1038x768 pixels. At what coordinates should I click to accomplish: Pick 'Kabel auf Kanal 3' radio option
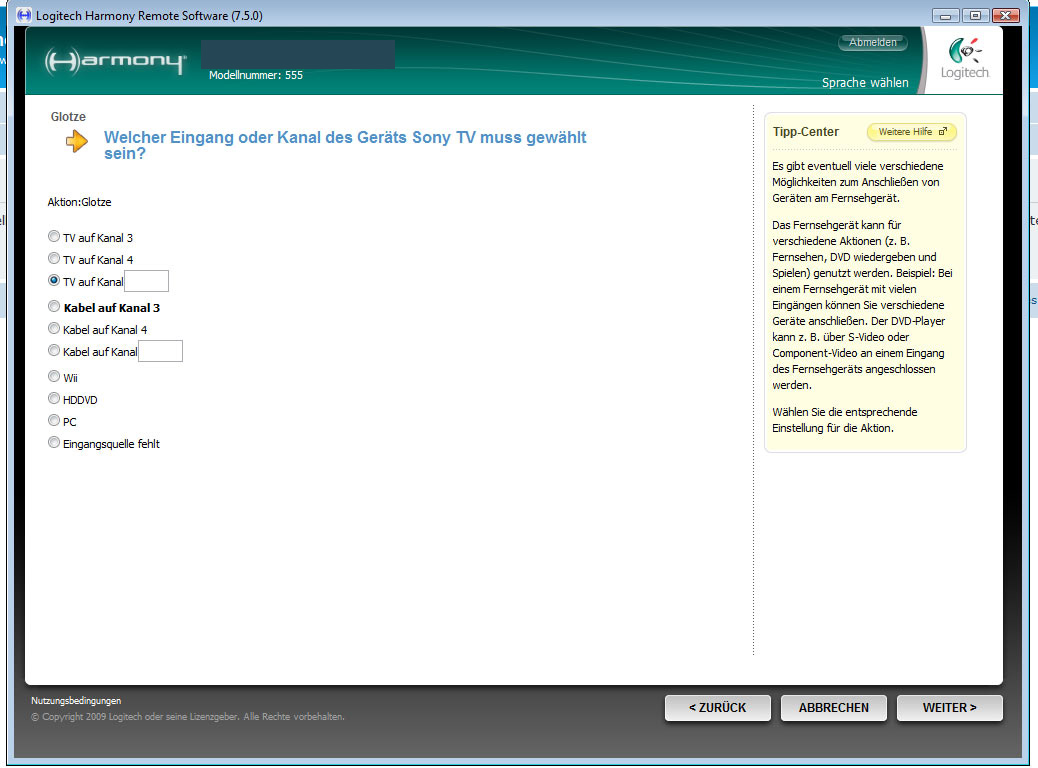54,307
